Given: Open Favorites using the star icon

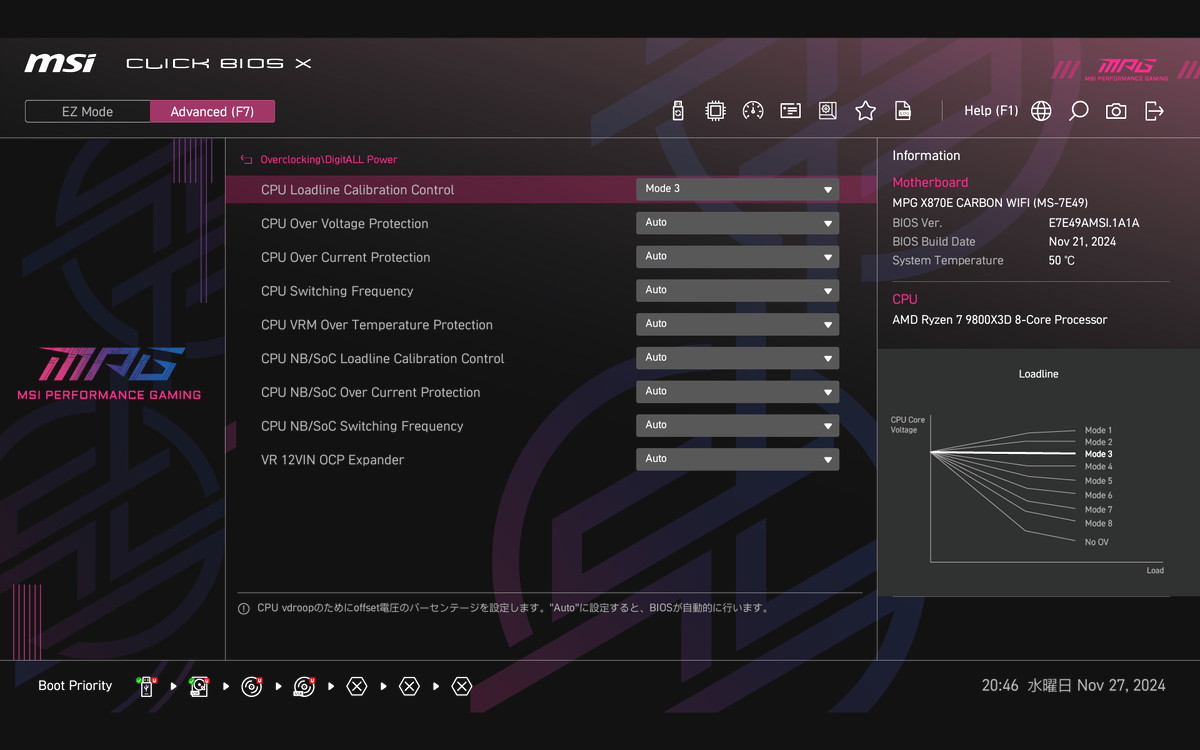Looking at the screenshot, I should 865,111.
